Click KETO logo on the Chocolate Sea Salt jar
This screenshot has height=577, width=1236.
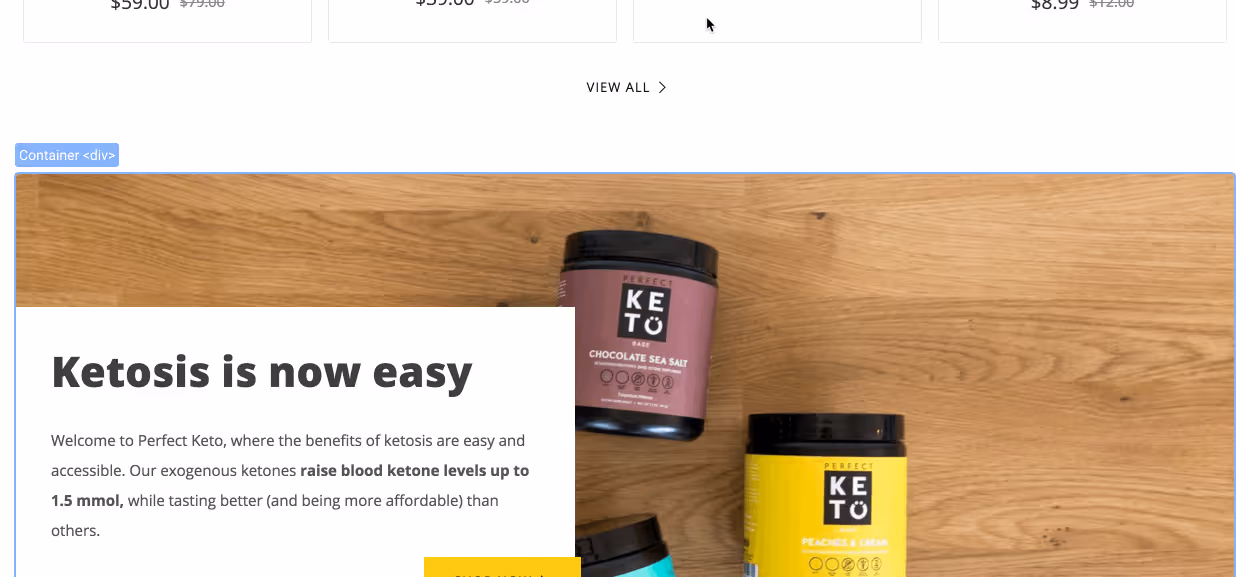(x=643, y=311)
